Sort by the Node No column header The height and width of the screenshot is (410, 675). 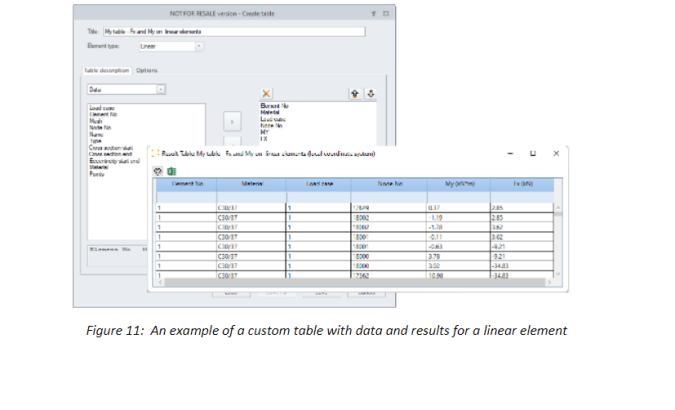389,184
